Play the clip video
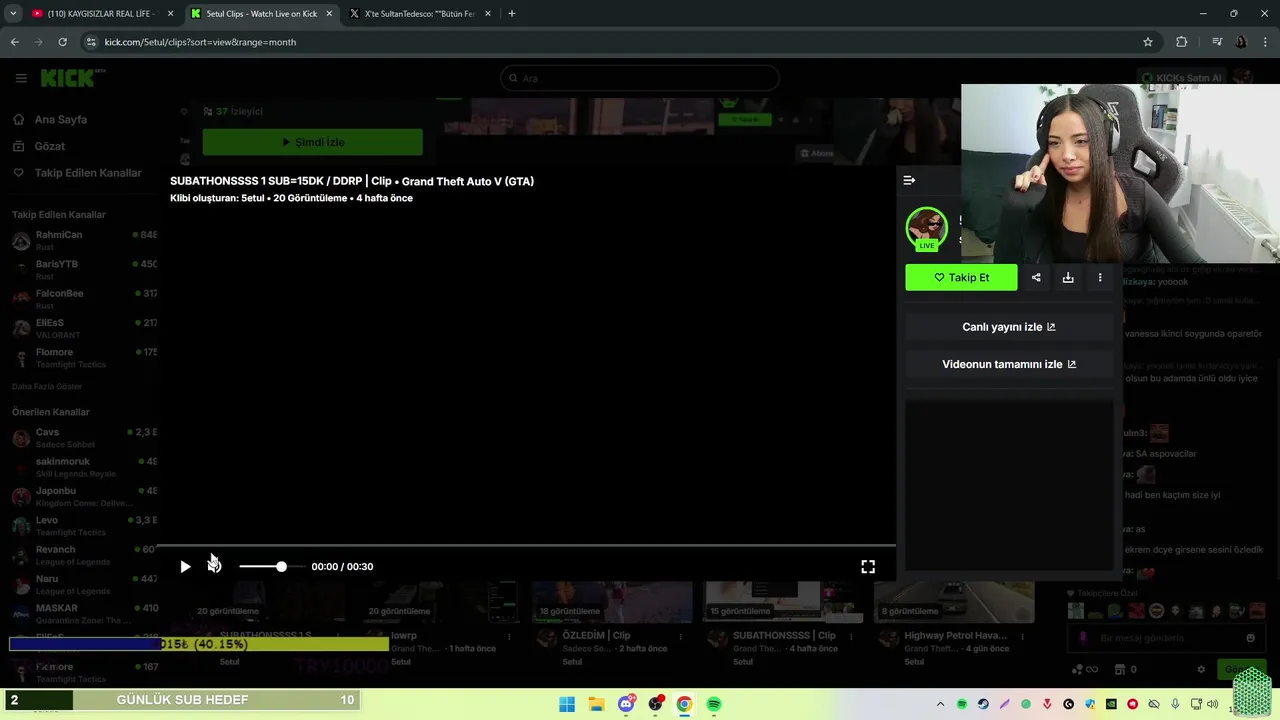1280x720 pixels. (x=185, y=567)
